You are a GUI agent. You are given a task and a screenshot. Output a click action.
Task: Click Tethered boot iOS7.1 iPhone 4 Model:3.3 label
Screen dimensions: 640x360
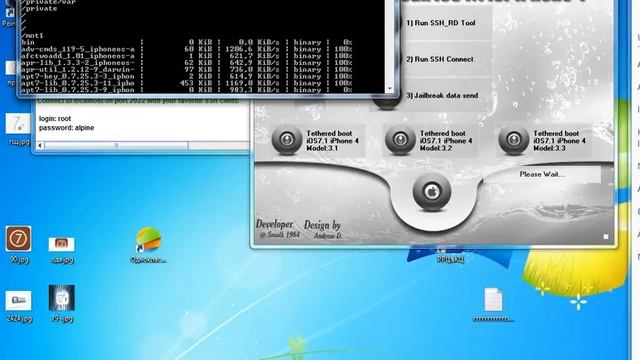(560, 140)
